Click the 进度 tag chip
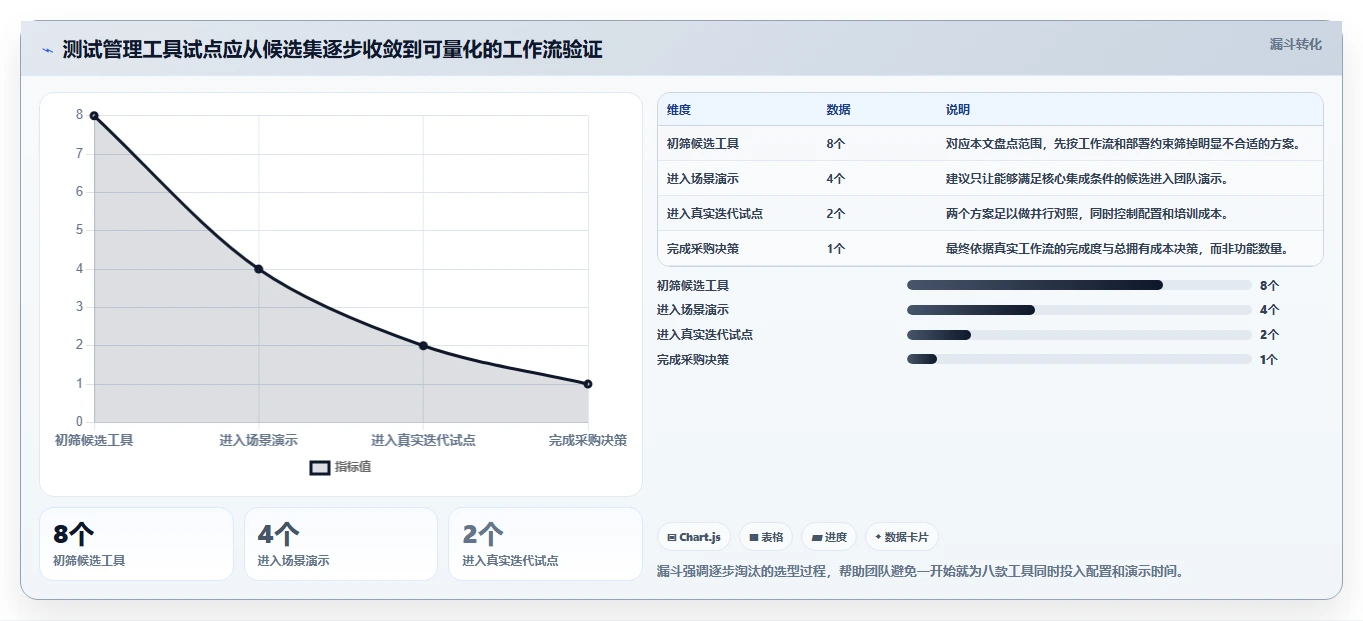Screen dimensions: 1363x621 (x=829, y=537)
